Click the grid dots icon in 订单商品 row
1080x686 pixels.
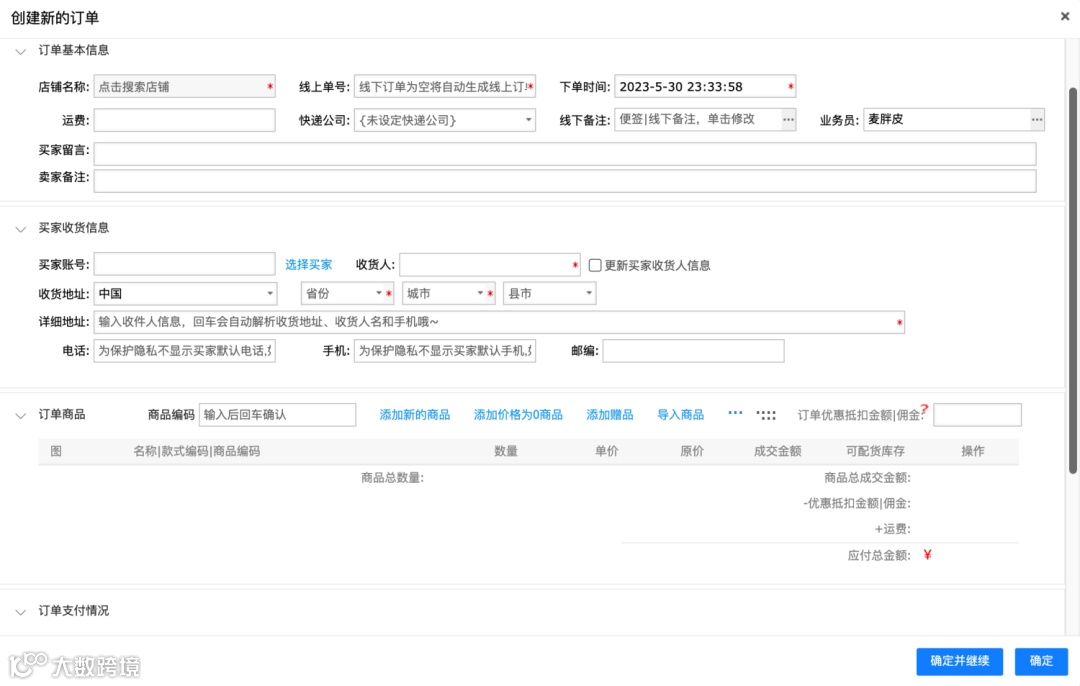[764, 414]
